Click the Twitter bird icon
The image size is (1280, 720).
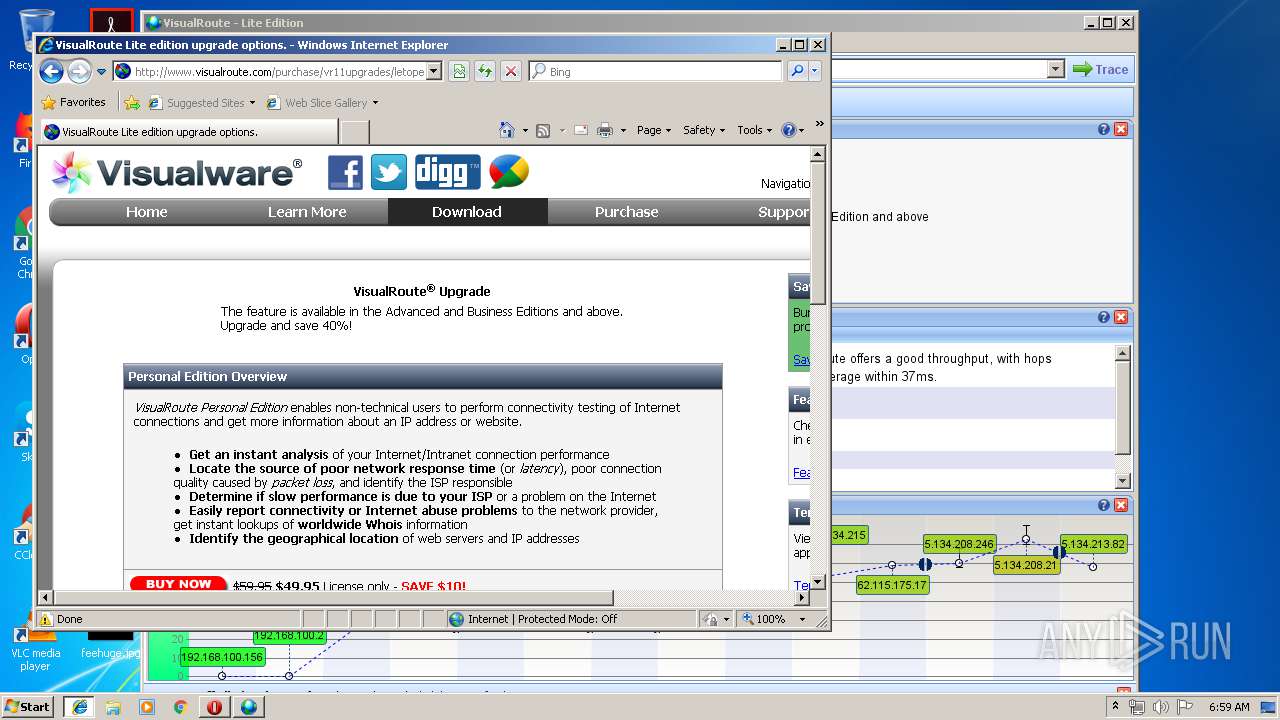point(389,172)
